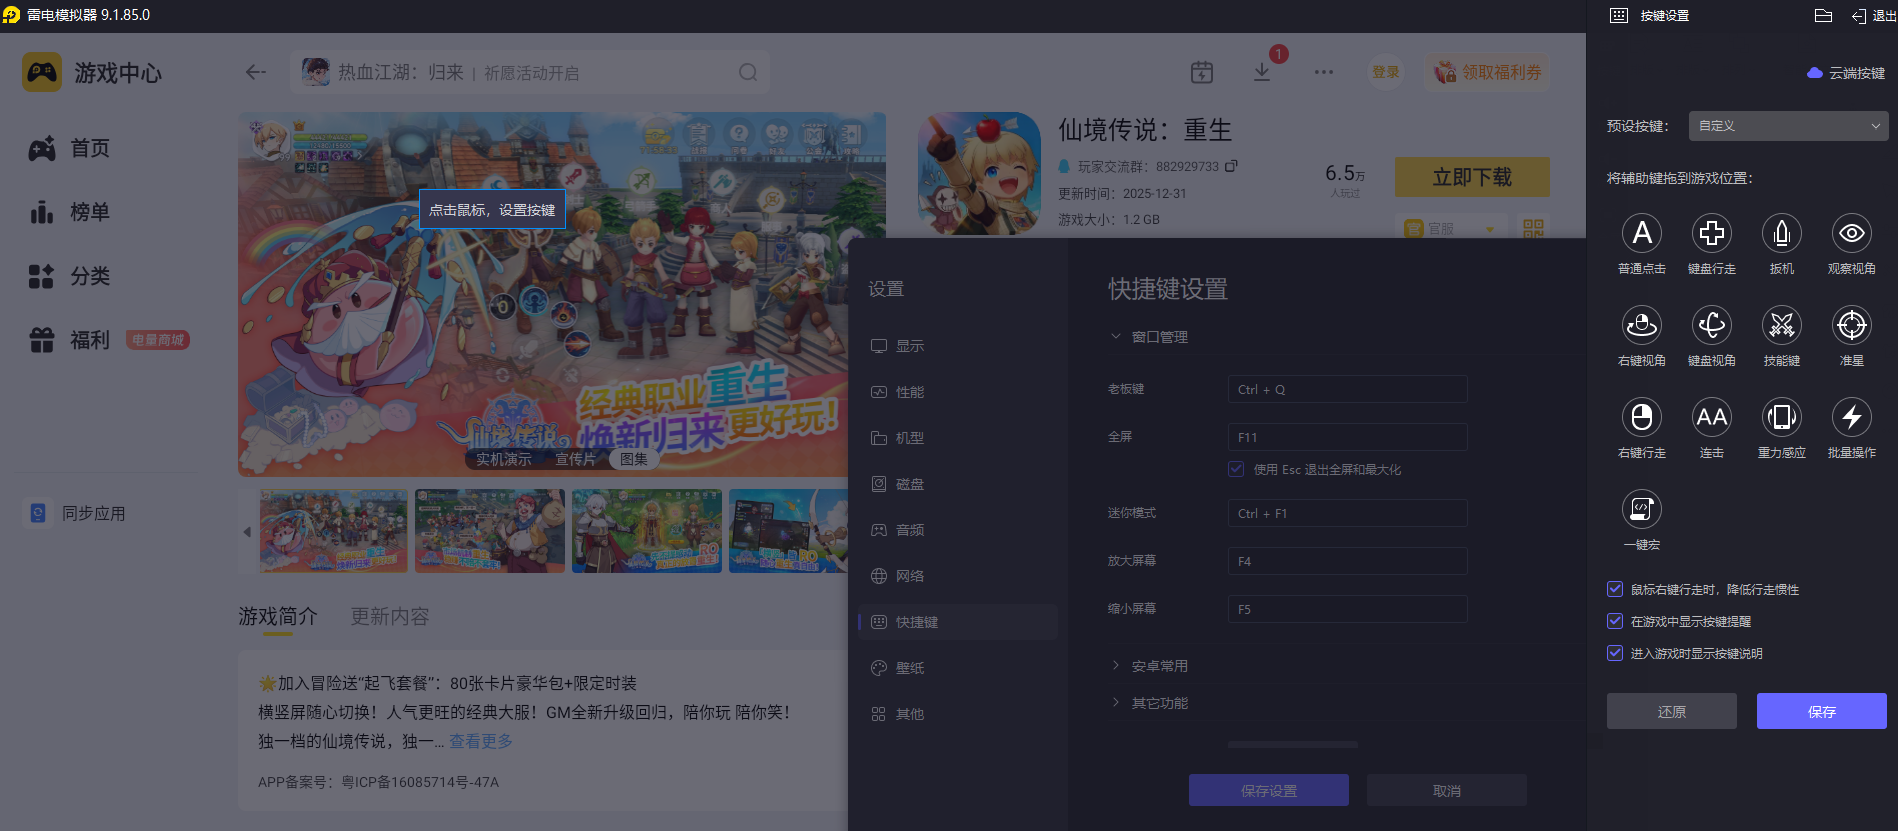Toggle 鼠标右键行走时，降低行走惯性 checkbox

(x=1614, y=589)
